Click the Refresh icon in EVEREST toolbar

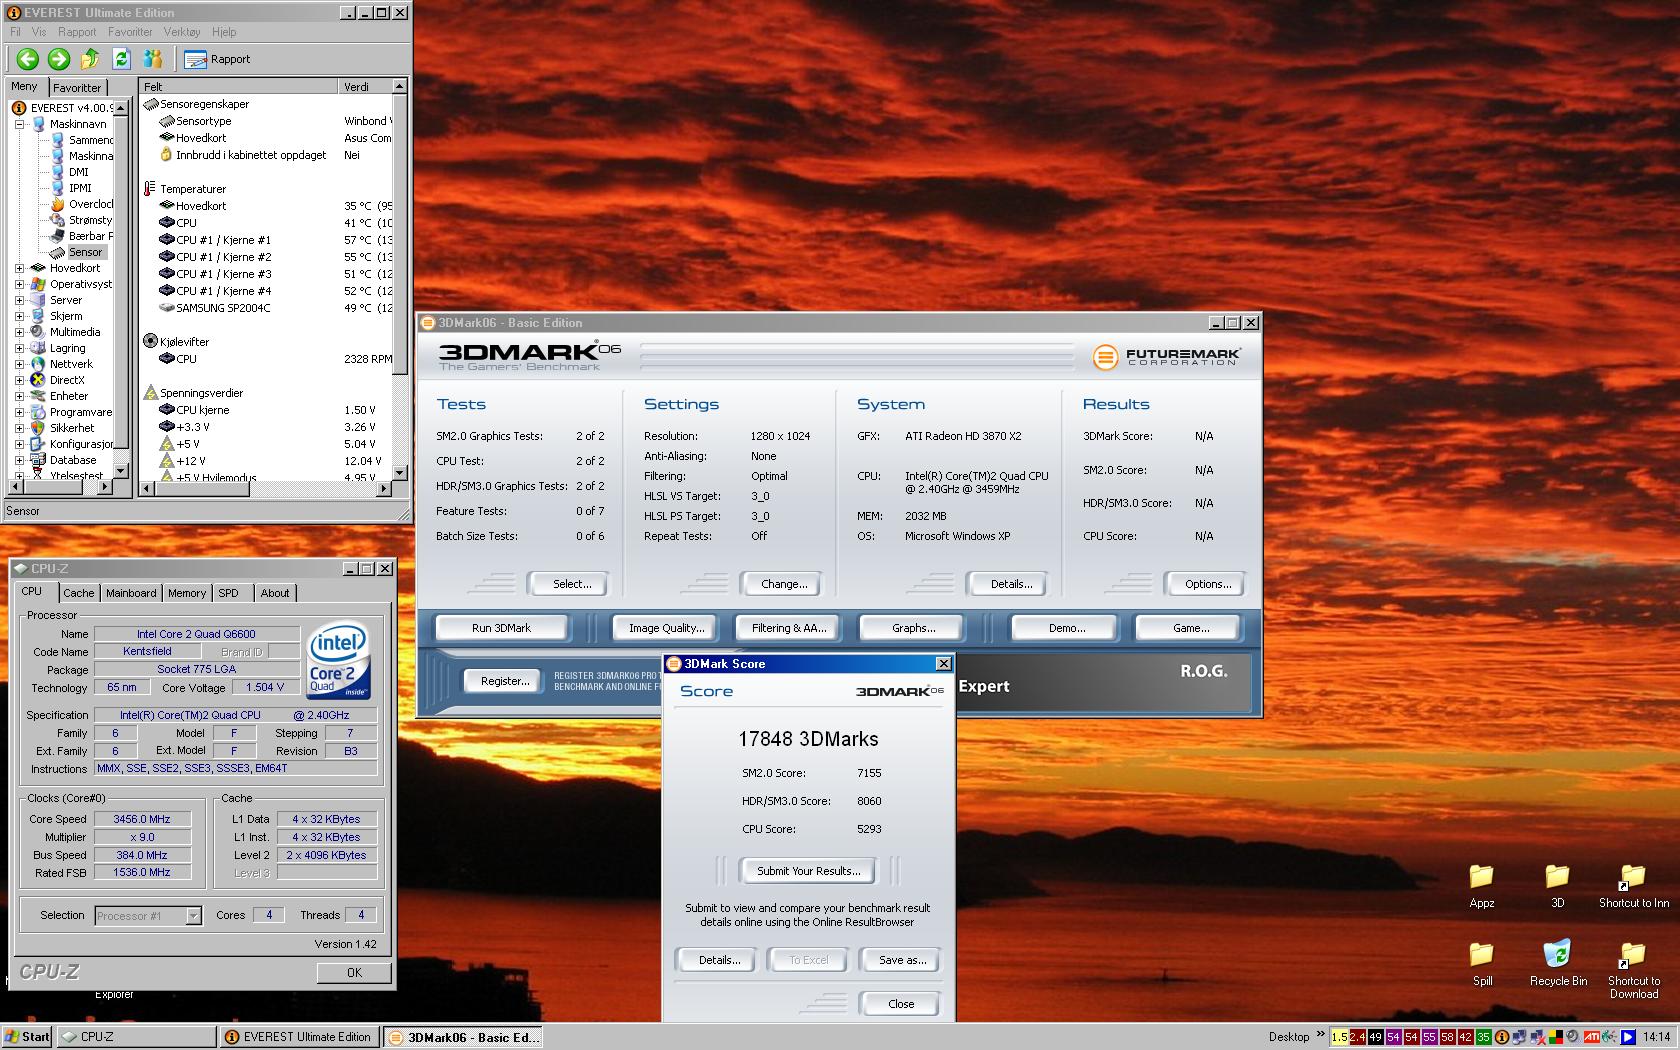click(x=121, y=59)
